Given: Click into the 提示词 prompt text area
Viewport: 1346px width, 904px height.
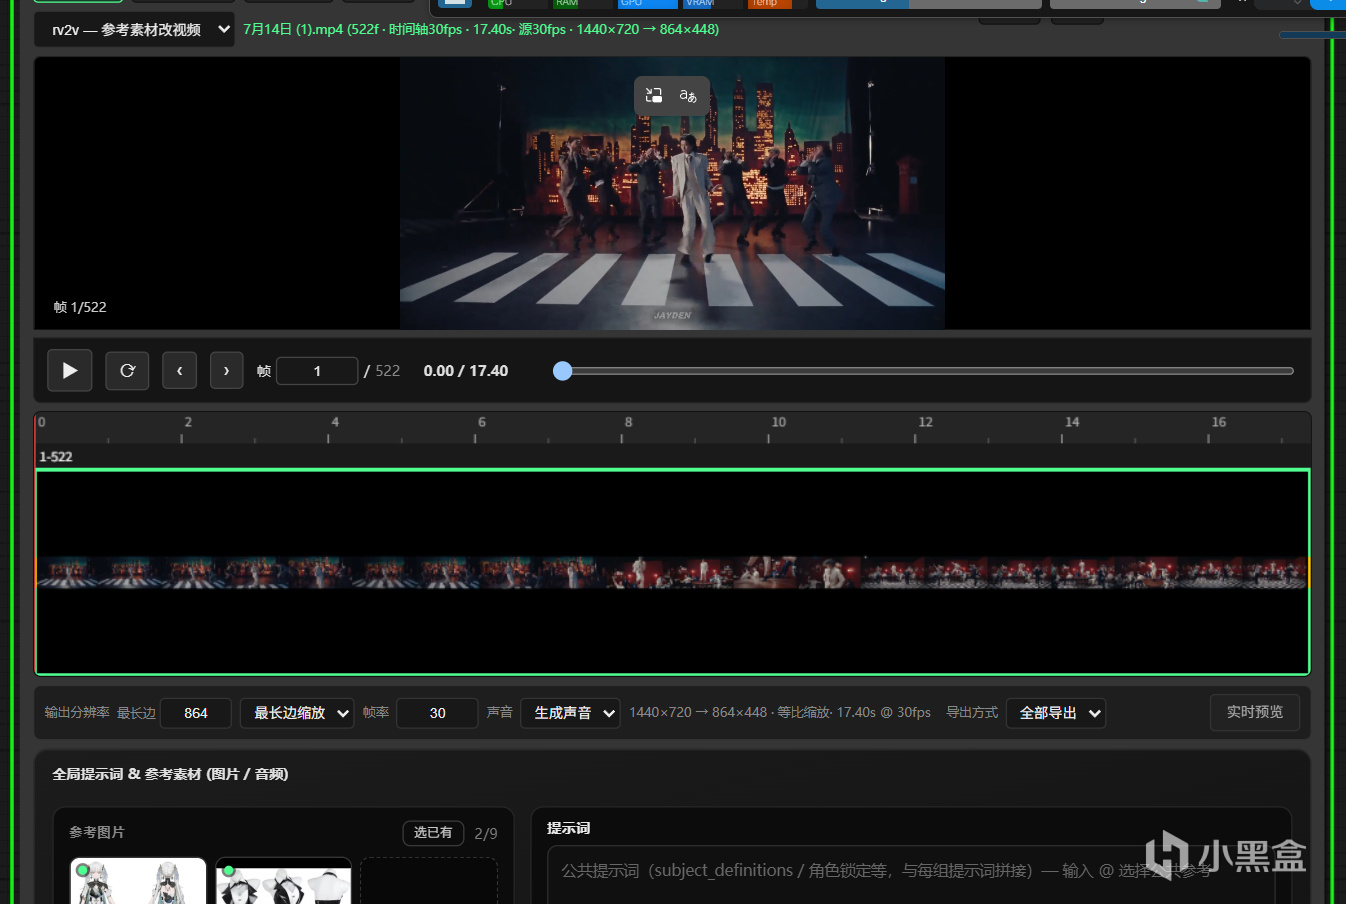Looking at the screenshot, I should pos(912,875).
